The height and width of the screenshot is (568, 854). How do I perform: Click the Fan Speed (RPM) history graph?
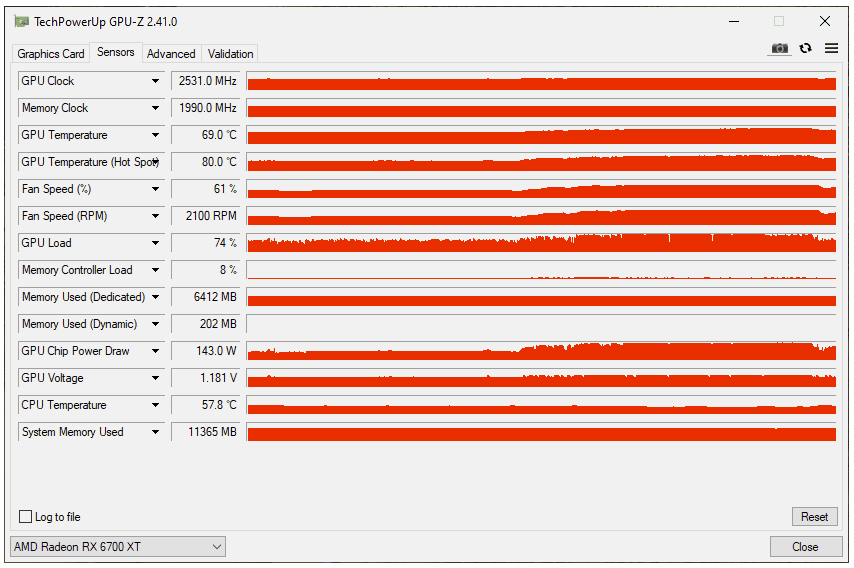tap(541, 216)
